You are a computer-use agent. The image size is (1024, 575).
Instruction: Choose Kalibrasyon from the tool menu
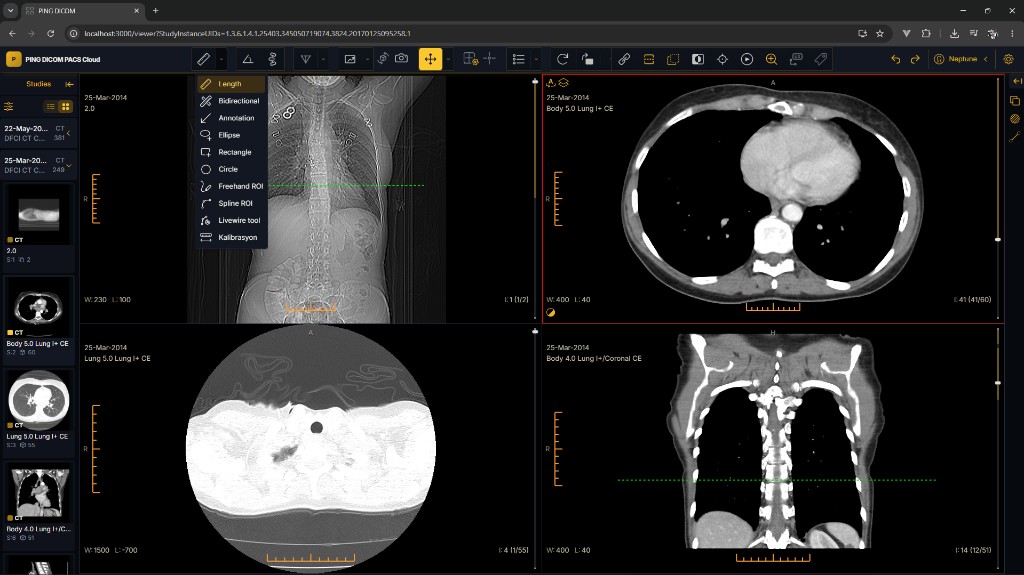[231, 237]
